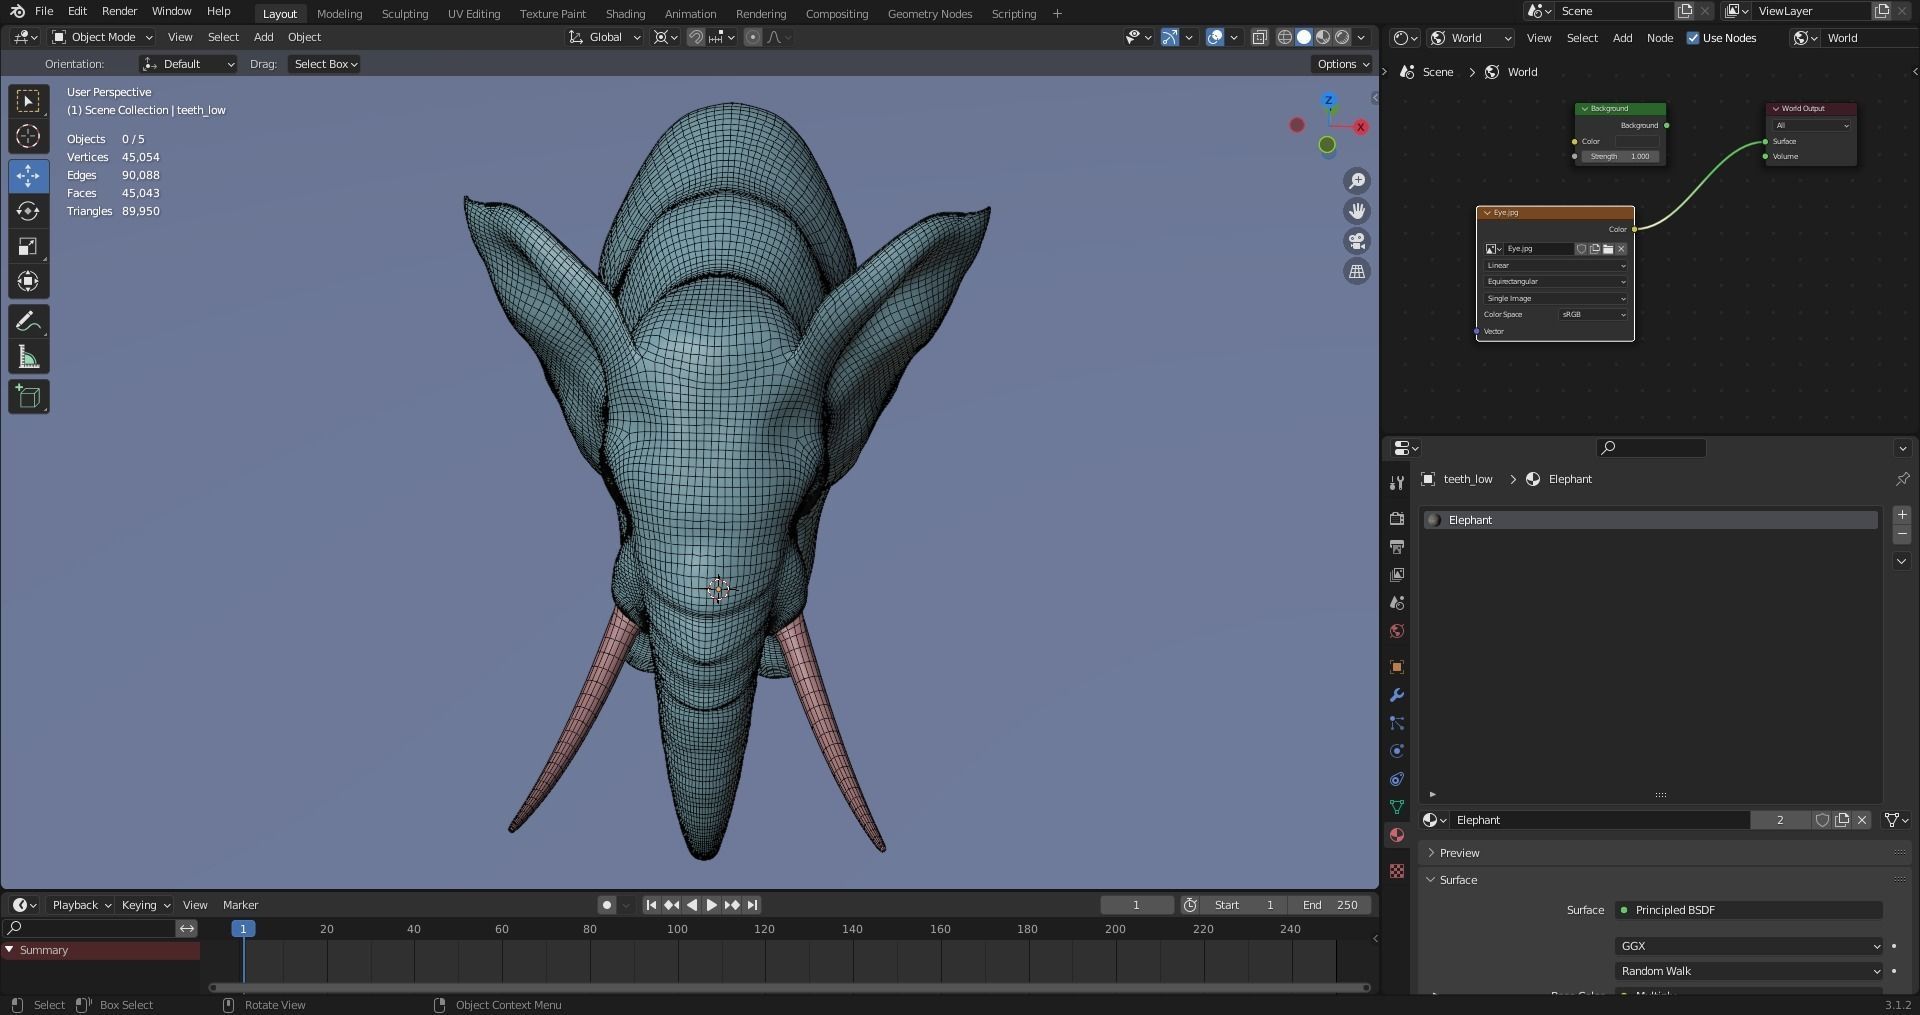Select the Annotate tool
Viewport: 1920px width, 1015px height.
coord(28,322)
